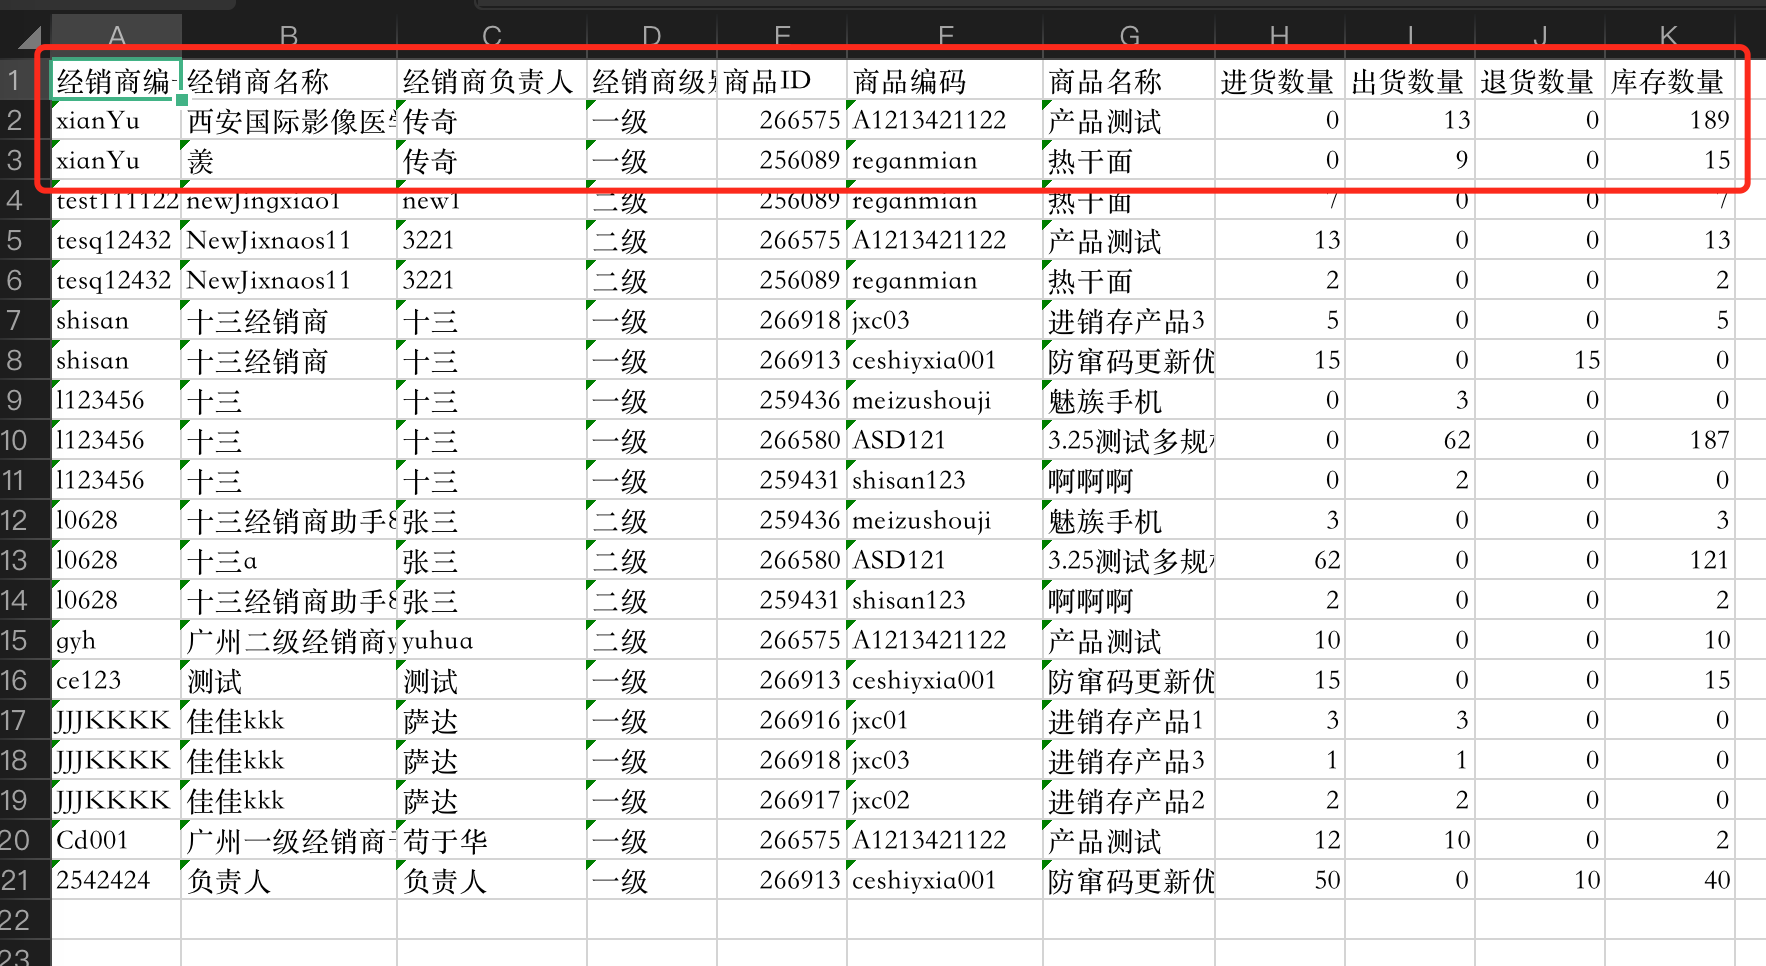Click header cell 出货数量
Image resolution: width=1766 pixels, height=966 pixels.
pyautogui.click(x=1410, y=80)
